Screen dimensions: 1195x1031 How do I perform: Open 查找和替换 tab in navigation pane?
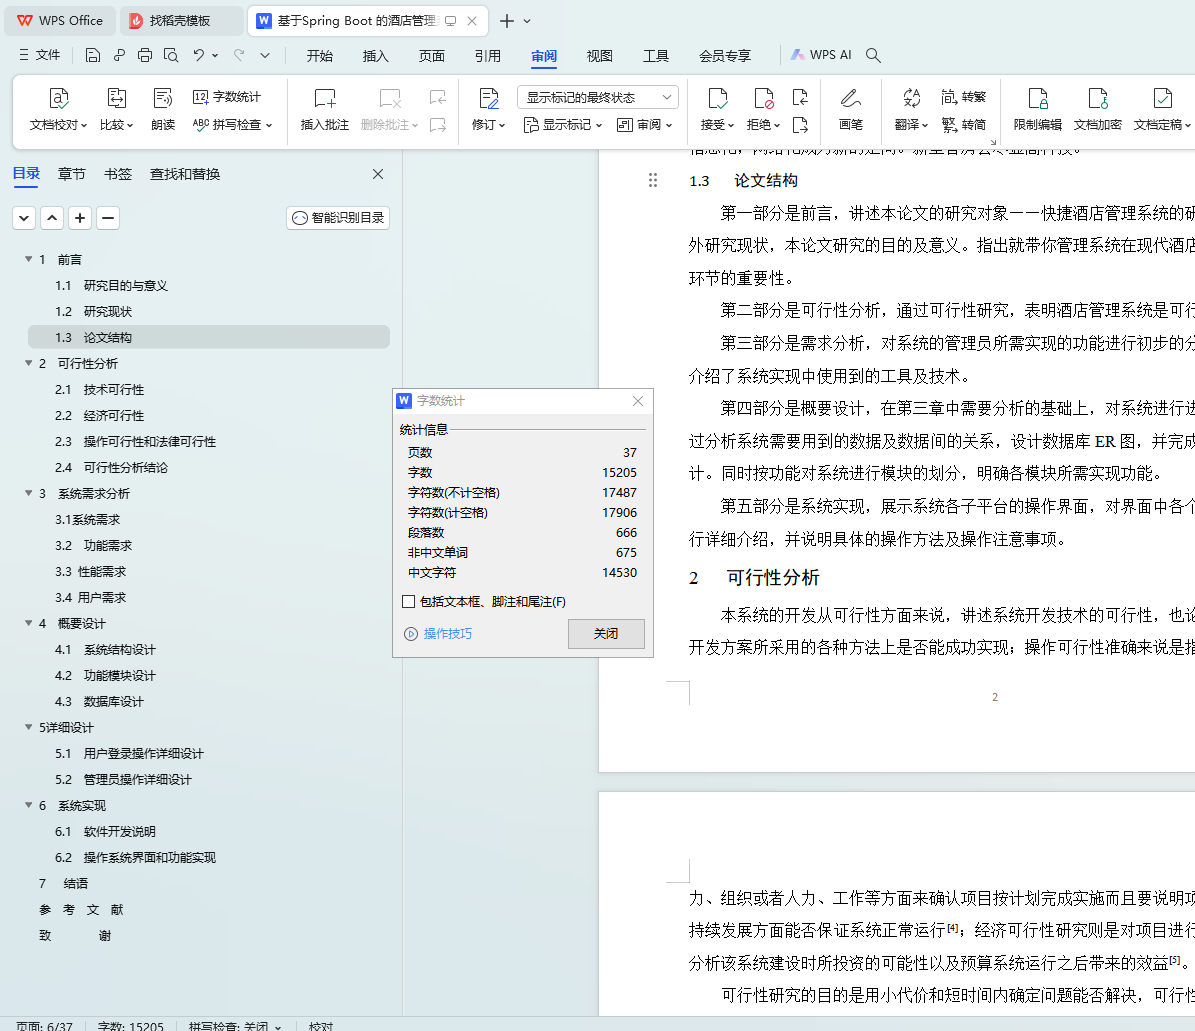(184, 174)
